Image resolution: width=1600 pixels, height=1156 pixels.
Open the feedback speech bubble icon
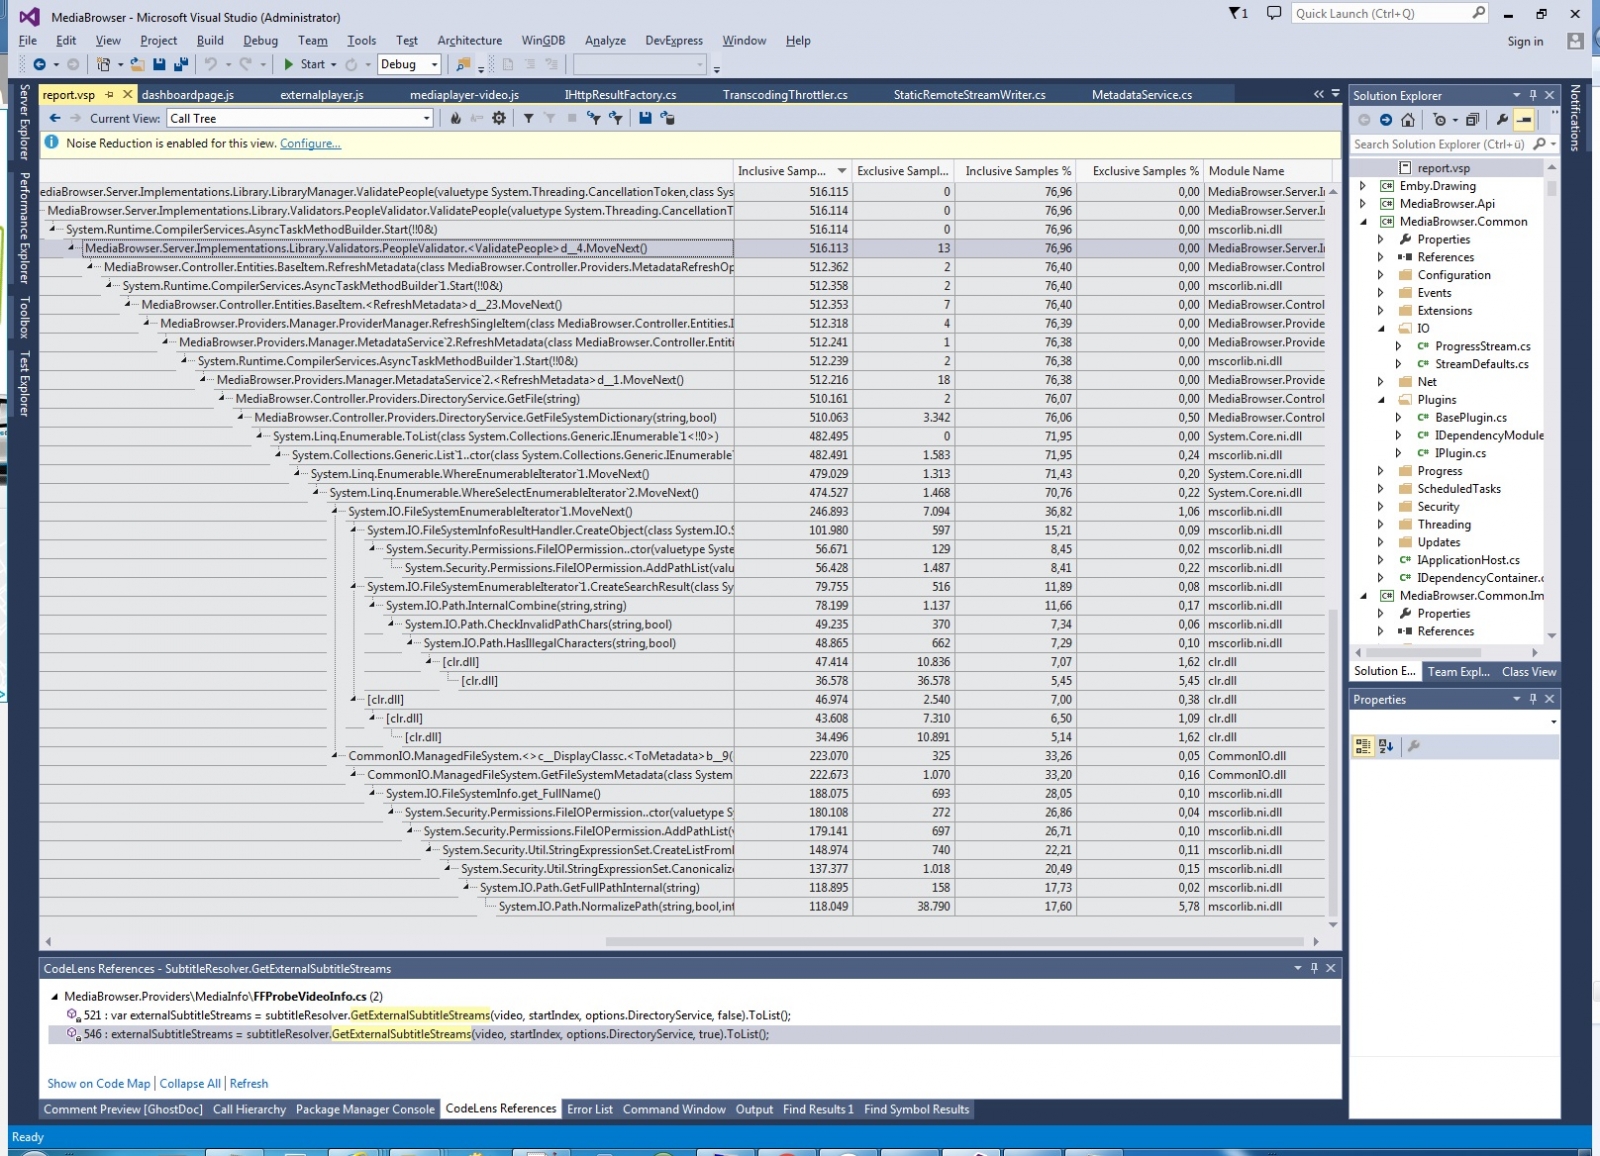point(1273,14)
